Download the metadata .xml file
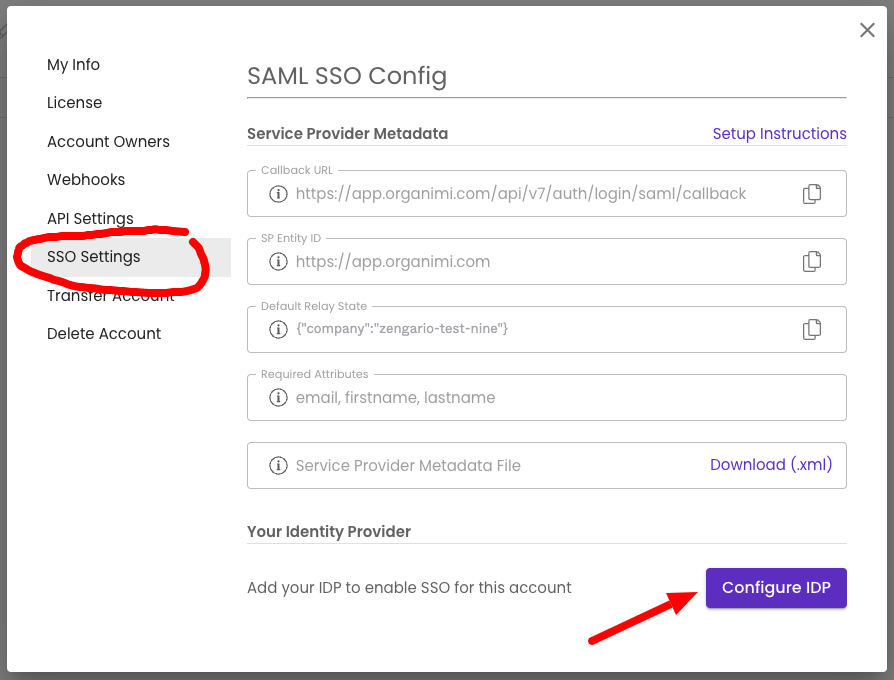Viewport: 894px width, 680px height. point(771,465)
